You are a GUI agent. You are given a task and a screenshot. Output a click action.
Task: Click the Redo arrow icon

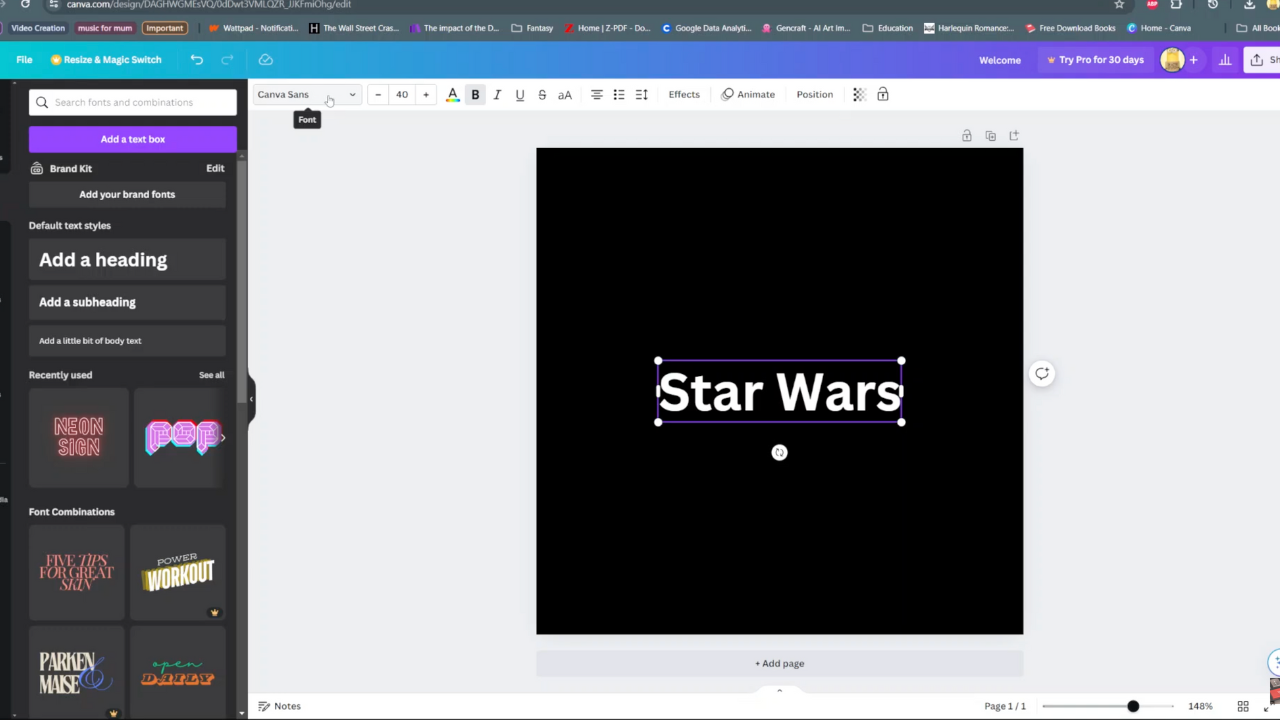pos(227,60)
